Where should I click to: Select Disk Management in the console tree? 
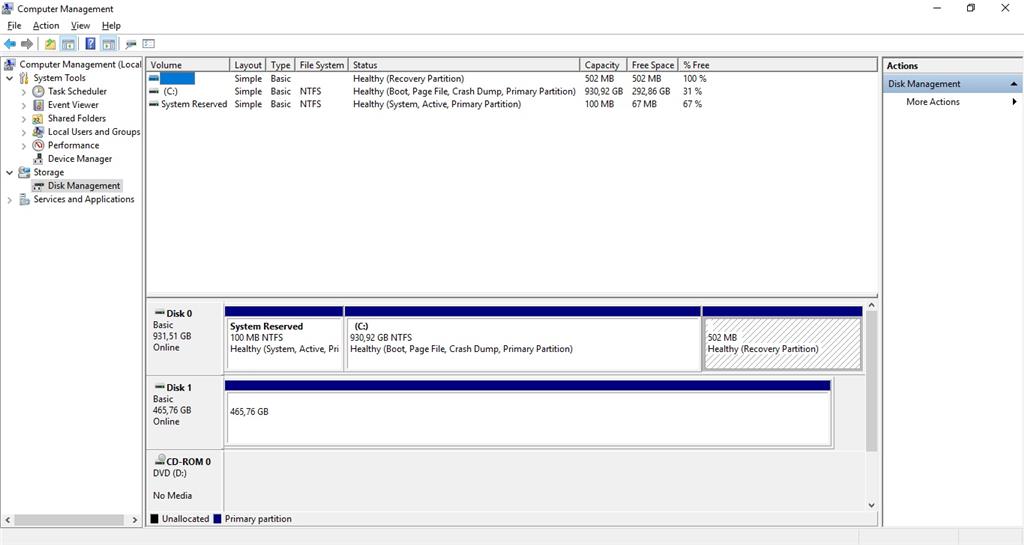[84, 186]
